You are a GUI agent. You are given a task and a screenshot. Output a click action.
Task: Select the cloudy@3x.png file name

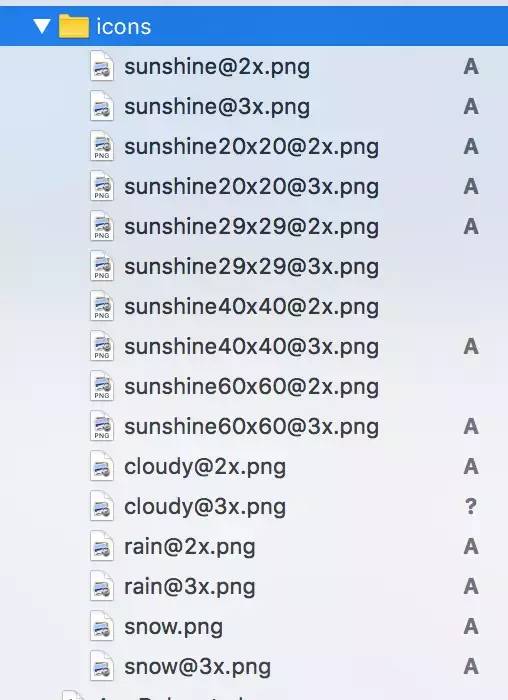point(205,508)
